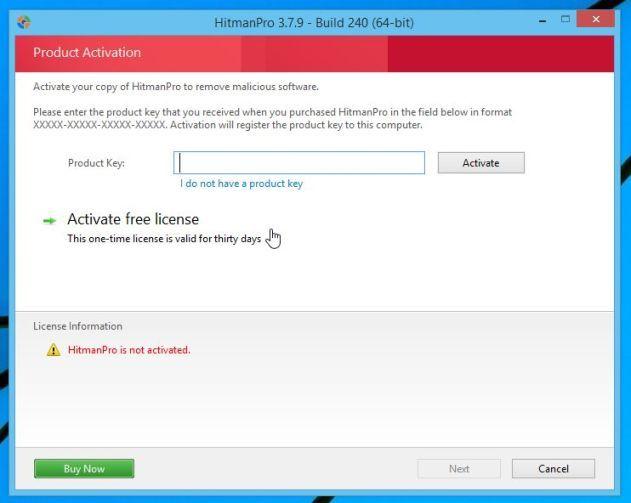
Task: Select Activate free license
Action: [133, 219]
